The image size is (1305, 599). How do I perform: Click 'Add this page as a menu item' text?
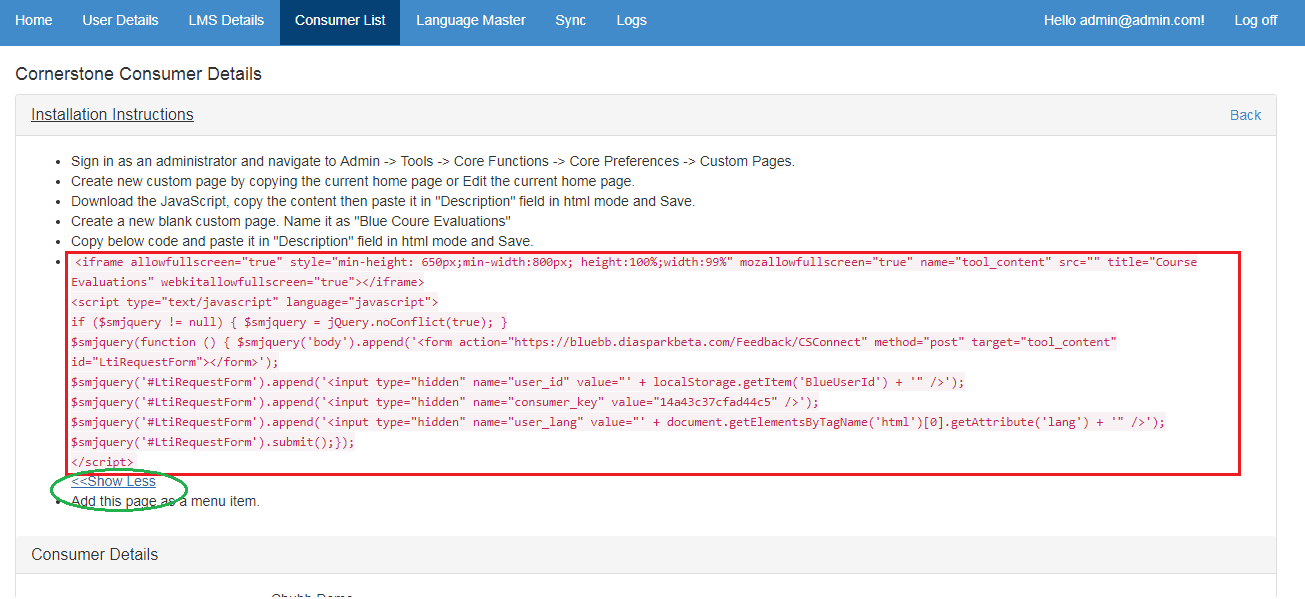tap(165, 501)
